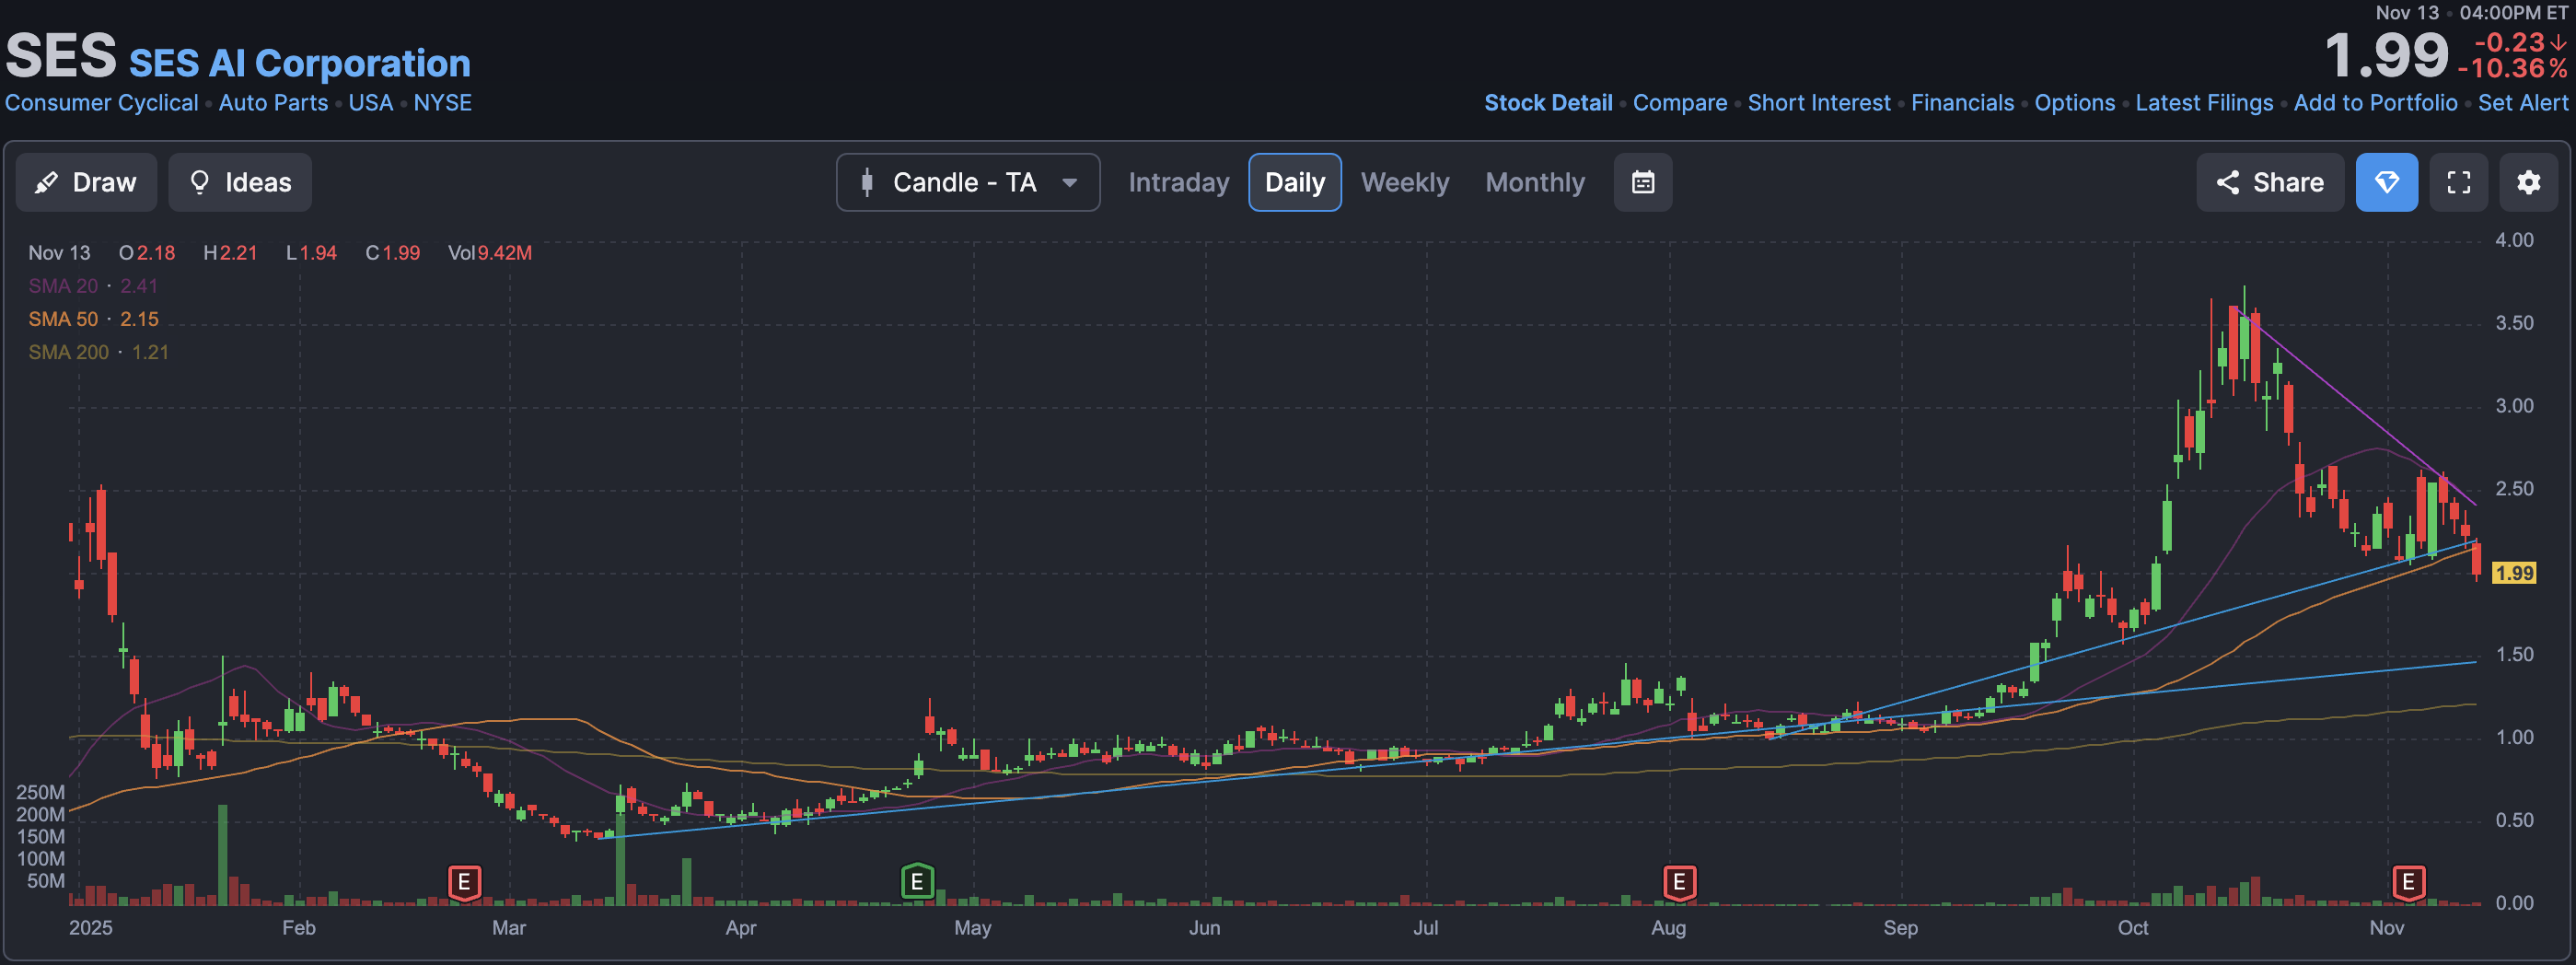The width and height of the screenshot is (2576, 965).
Task: Share the chart
Action: (x=2269, y=182)
